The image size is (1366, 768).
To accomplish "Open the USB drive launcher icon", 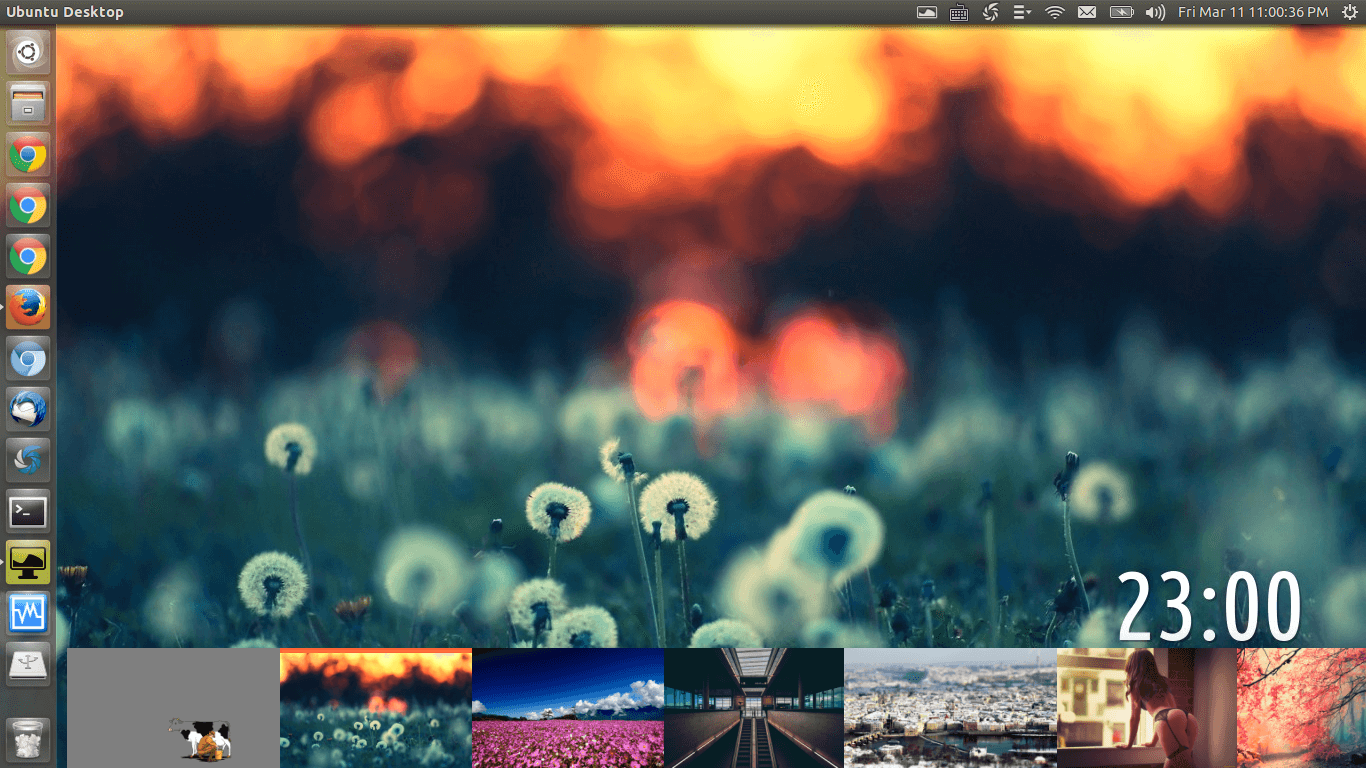I will coord(28,664).
